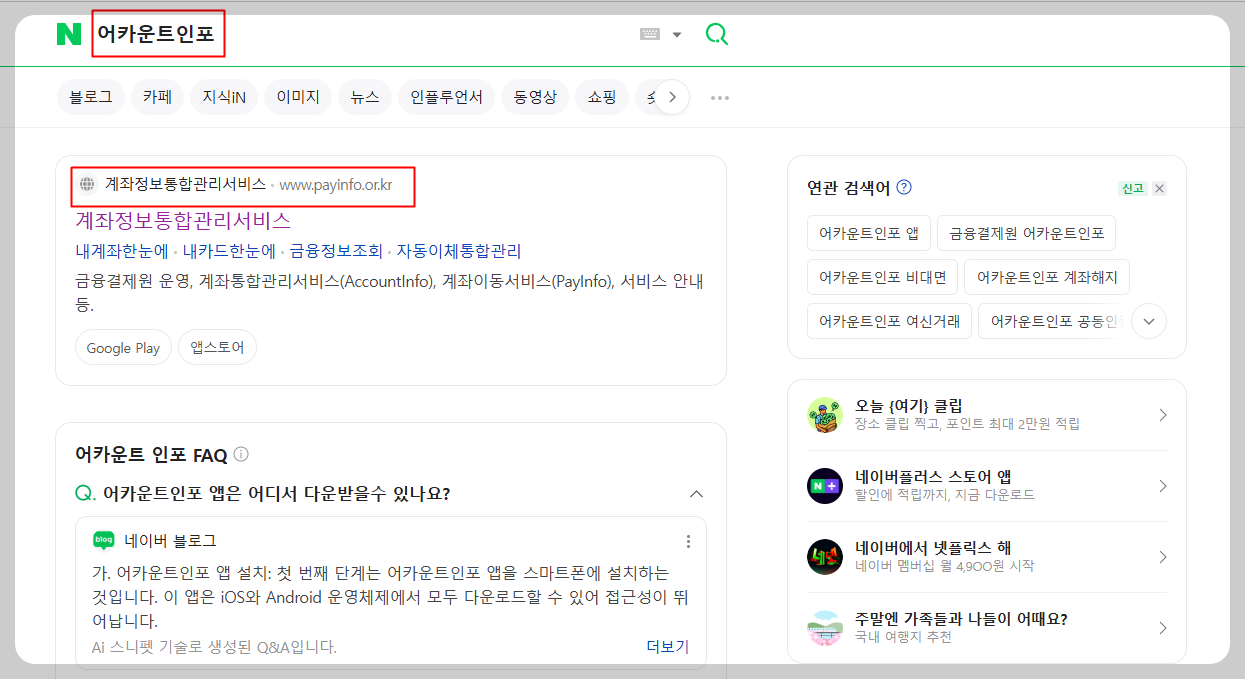Click the green search magnifier icon

tap(716, 34)
